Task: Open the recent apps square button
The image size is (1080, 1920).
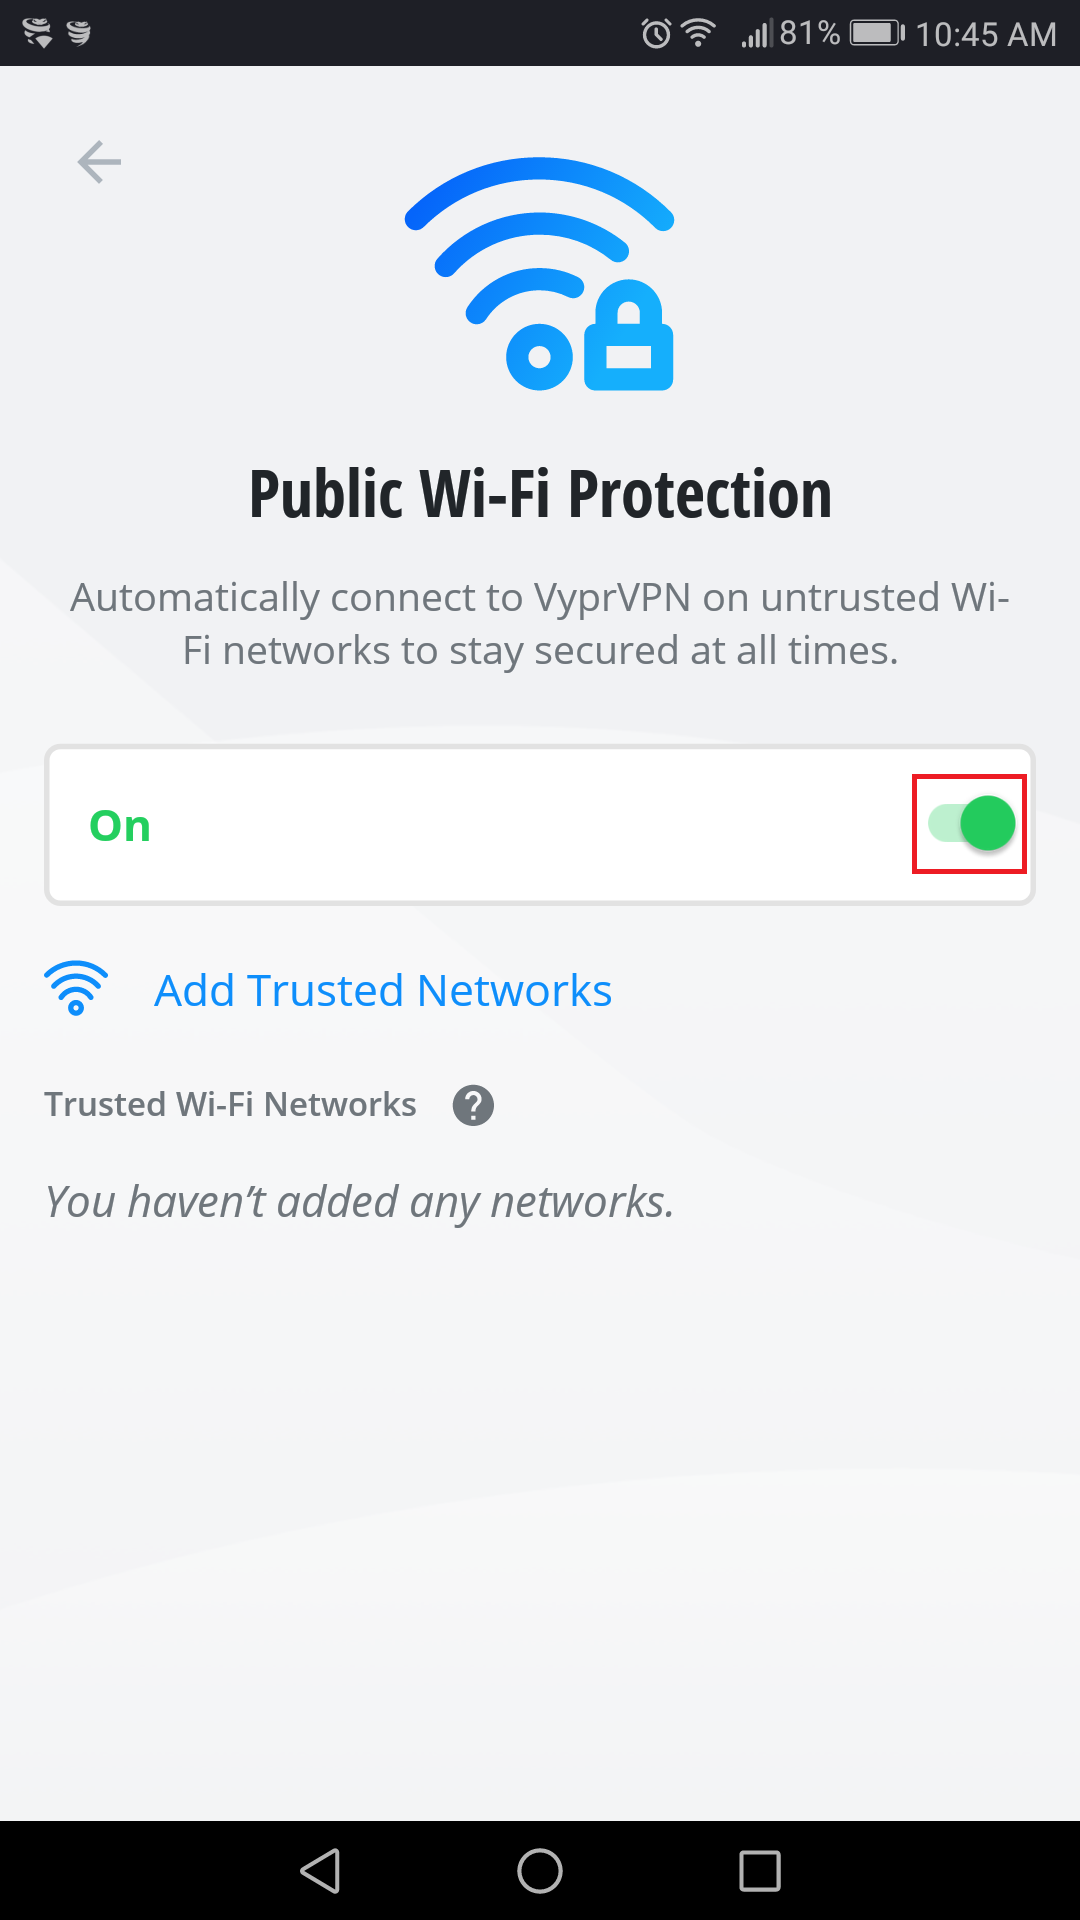Action: [760, 1871]
